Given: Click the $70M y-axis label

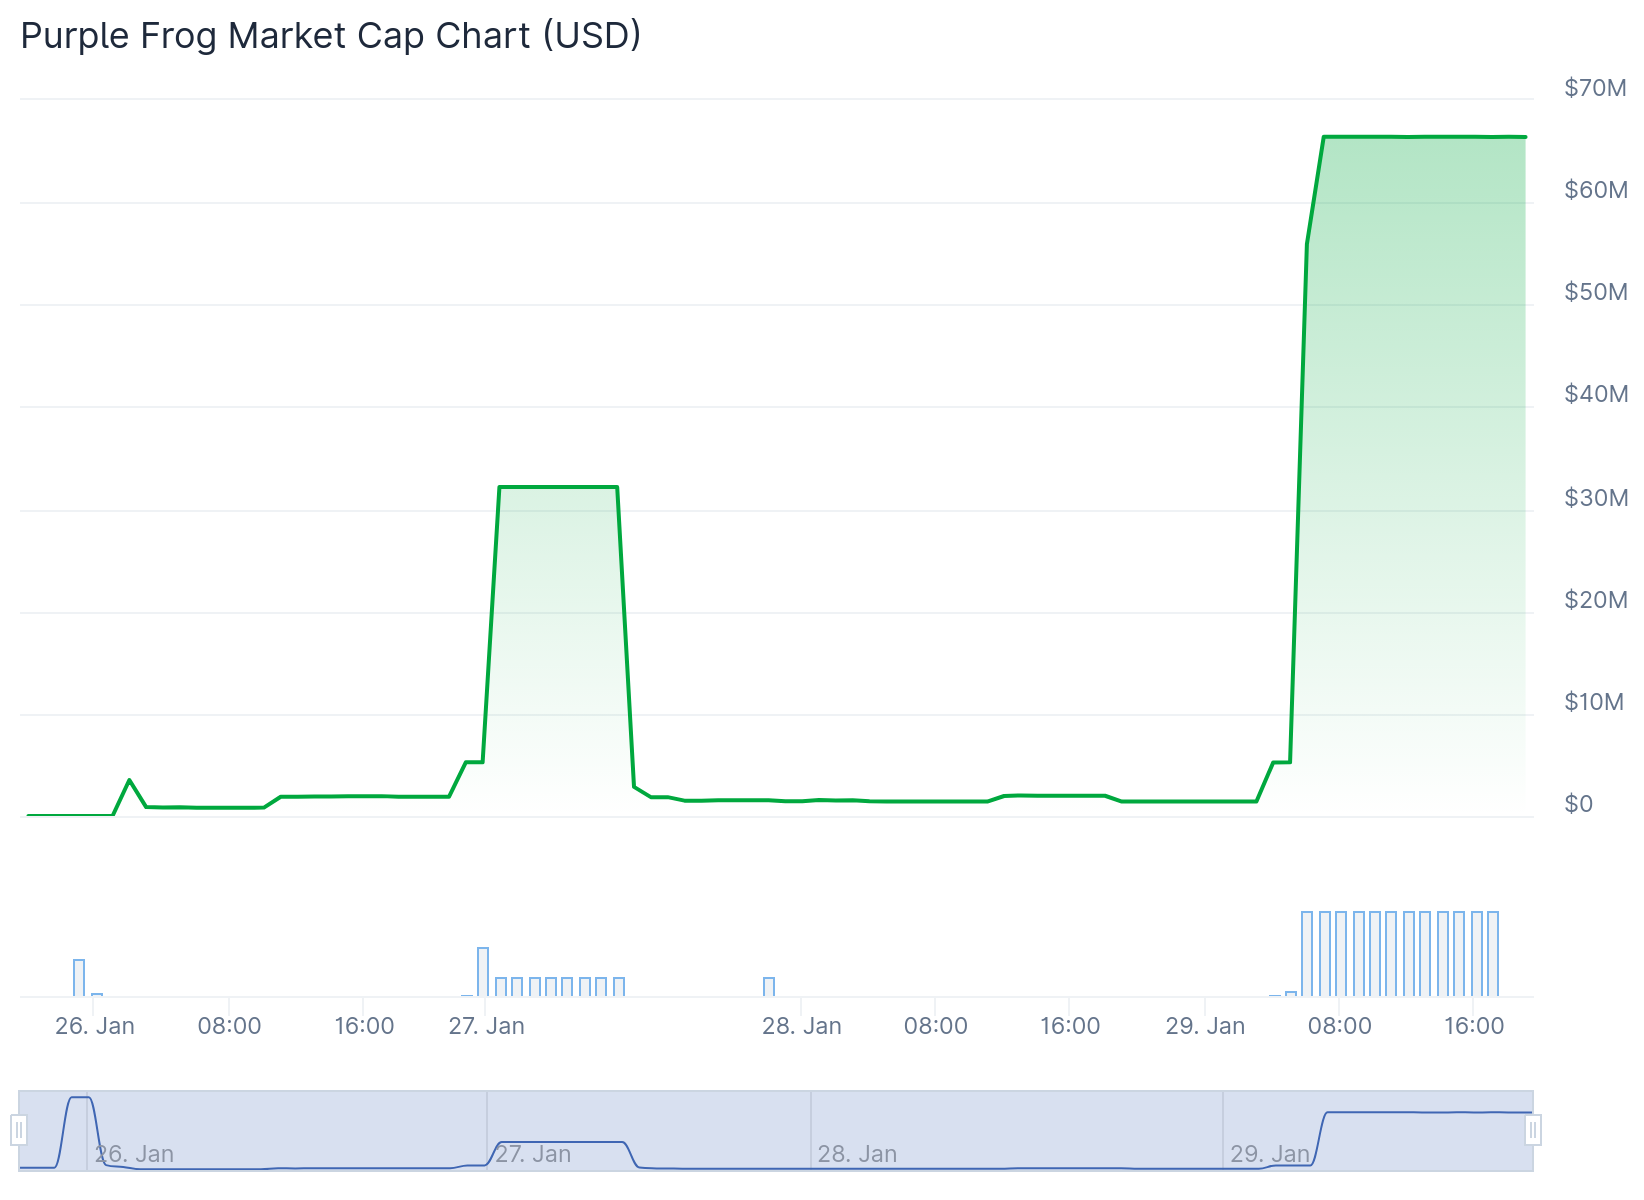Looking at the screenshot, I should point(1595,88).
